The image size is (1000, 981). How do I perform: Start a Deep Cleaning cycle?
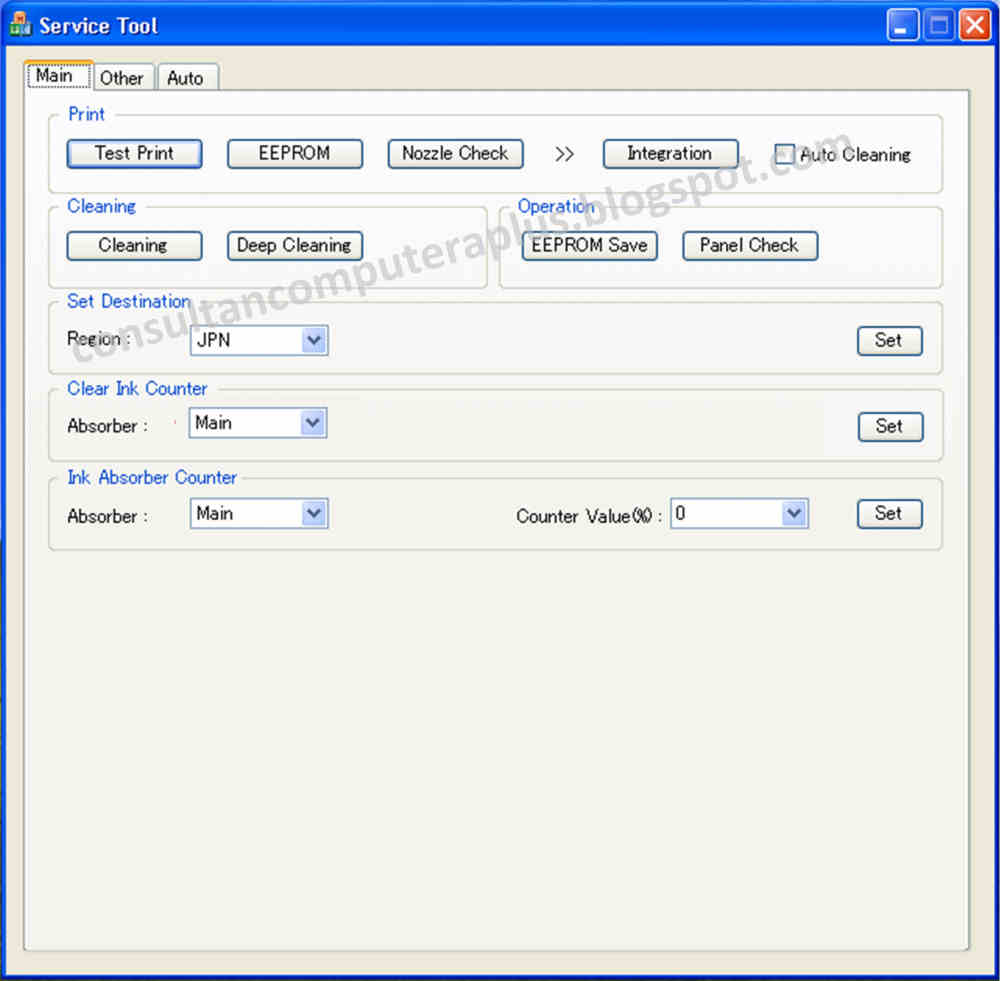click(x=294, y=245)
